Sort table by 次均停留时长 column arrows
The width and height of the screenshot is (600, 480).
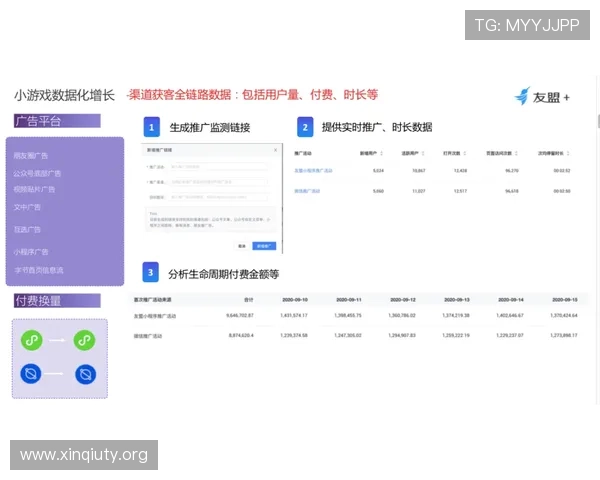(x=568, y=153)
